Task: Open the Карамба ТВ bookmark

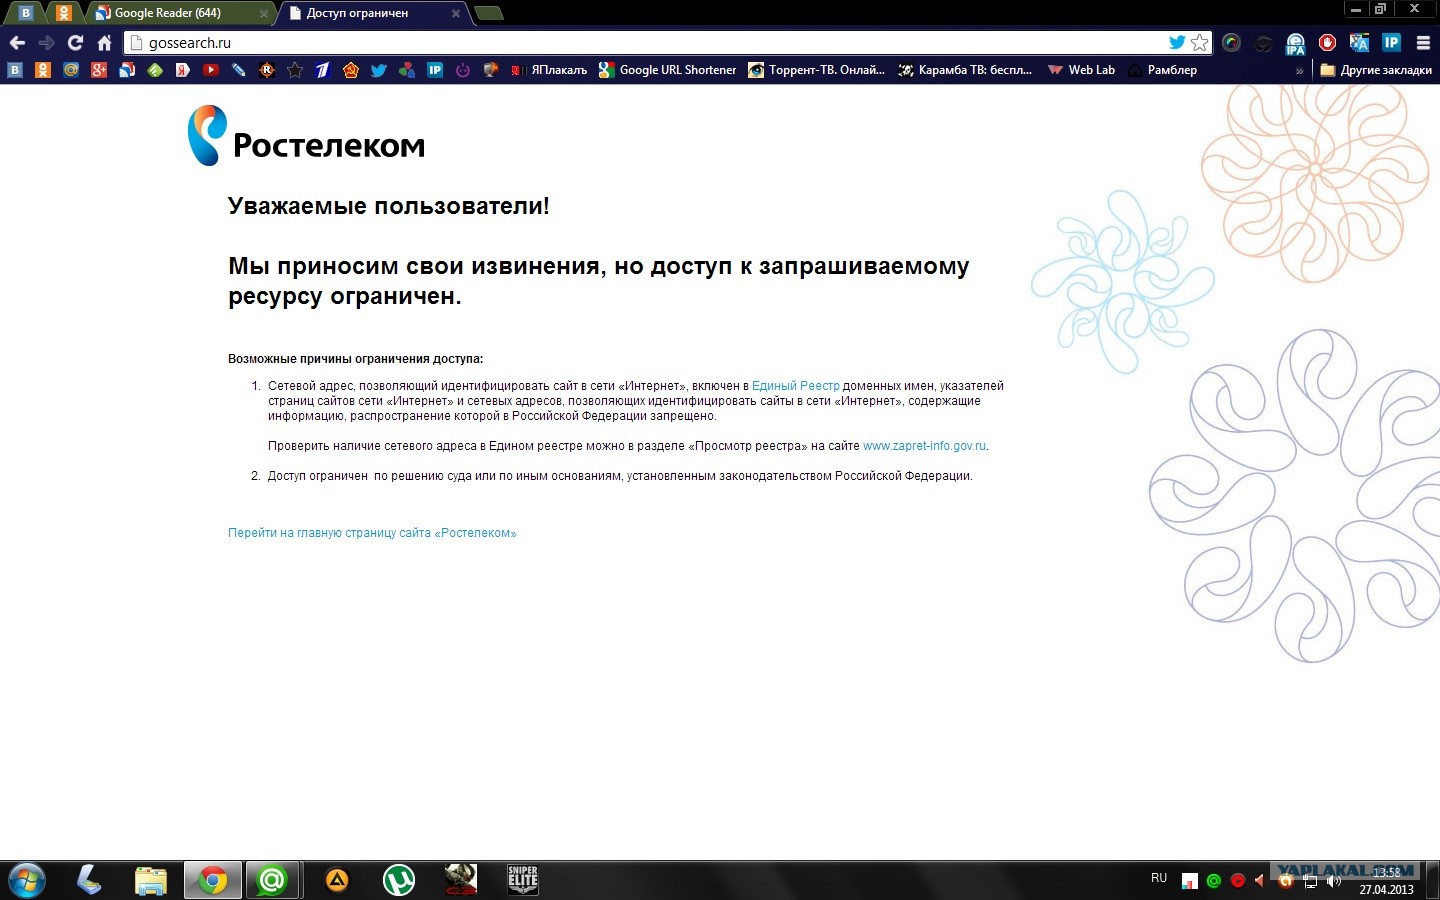Action: click(x=965, y=70)
